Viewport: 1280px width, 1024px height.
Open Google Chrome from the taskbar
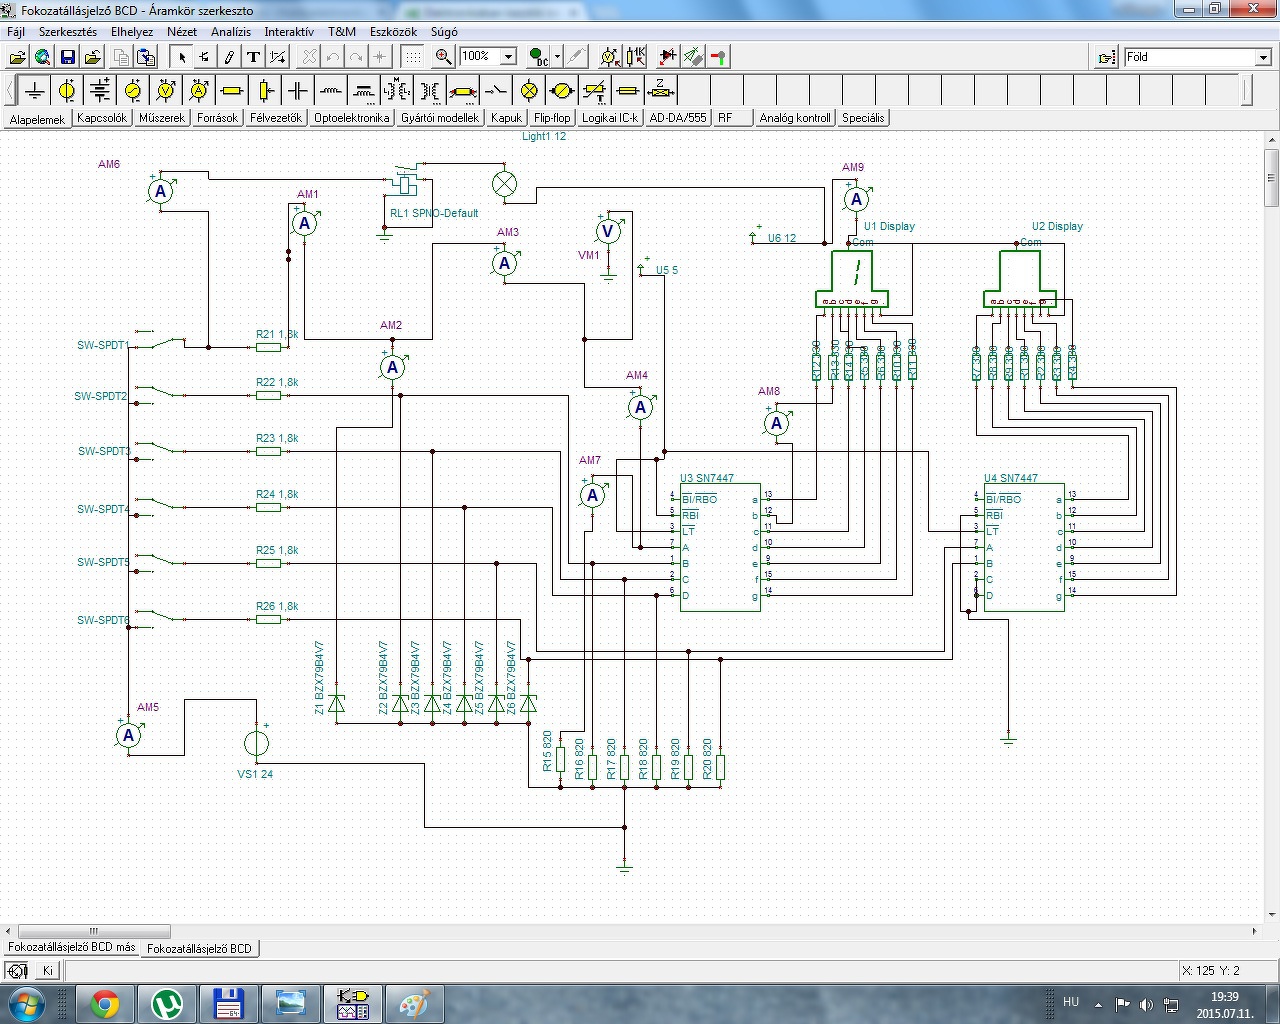click(105, 1003)
